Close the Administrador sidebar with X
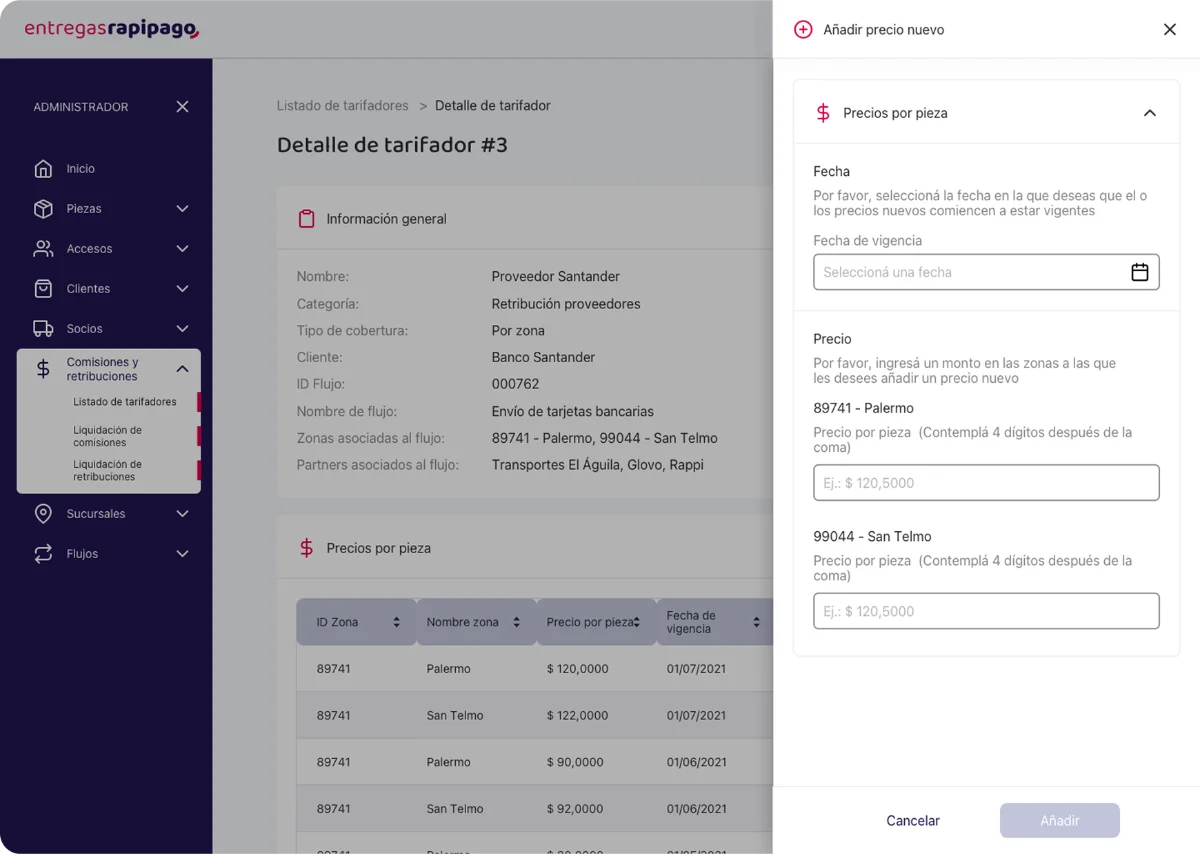 coord(182,107)
